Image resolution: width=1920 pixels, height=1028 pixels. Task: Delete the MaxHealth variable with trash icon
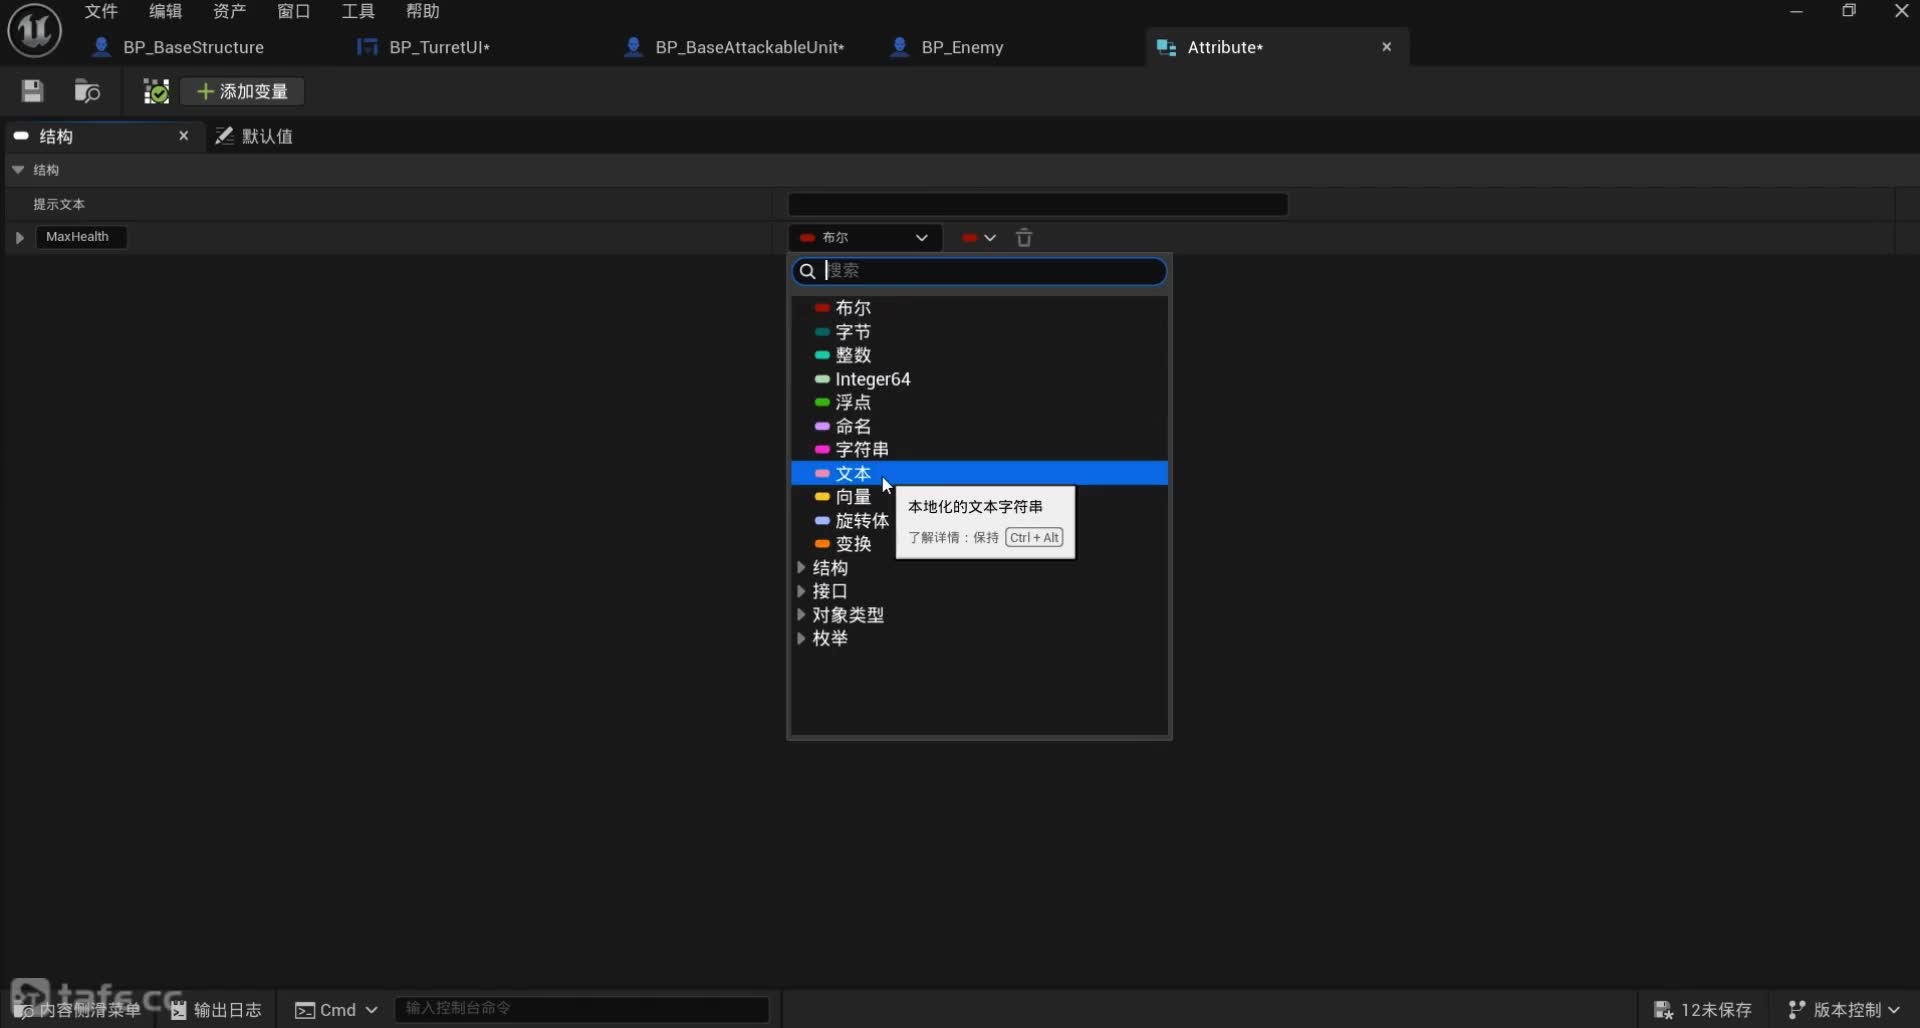pyautogui.click(x=1024, y=238)
